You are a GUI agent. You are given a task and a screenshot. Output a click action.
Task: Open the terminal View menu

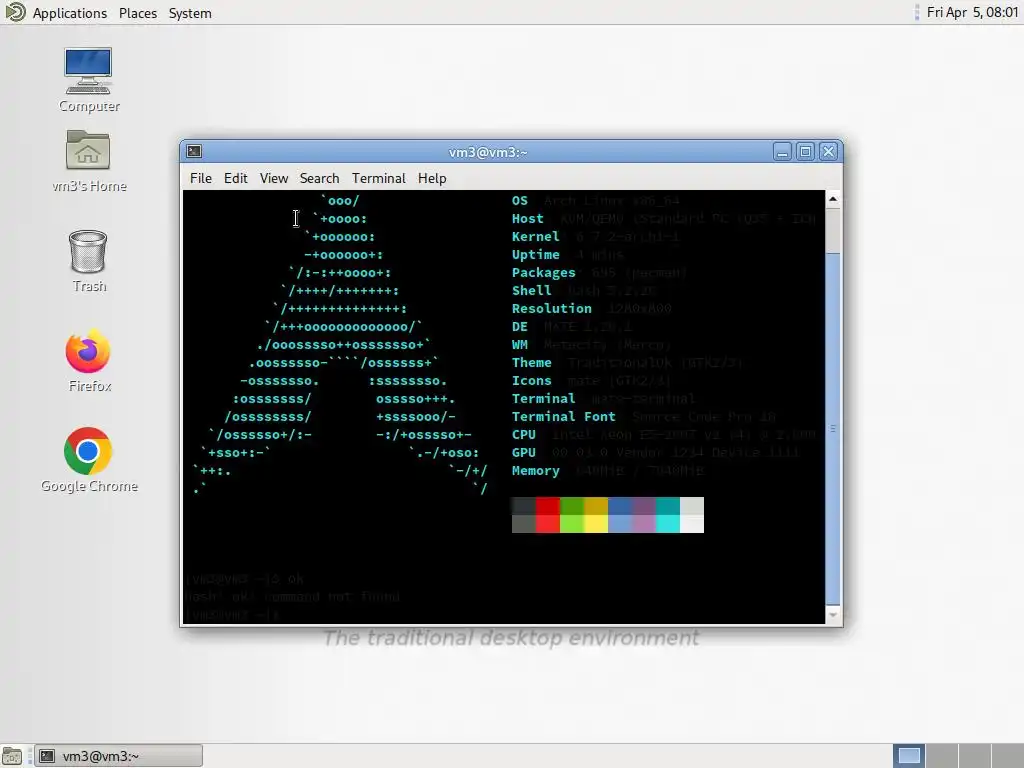[x=274, y=178]
